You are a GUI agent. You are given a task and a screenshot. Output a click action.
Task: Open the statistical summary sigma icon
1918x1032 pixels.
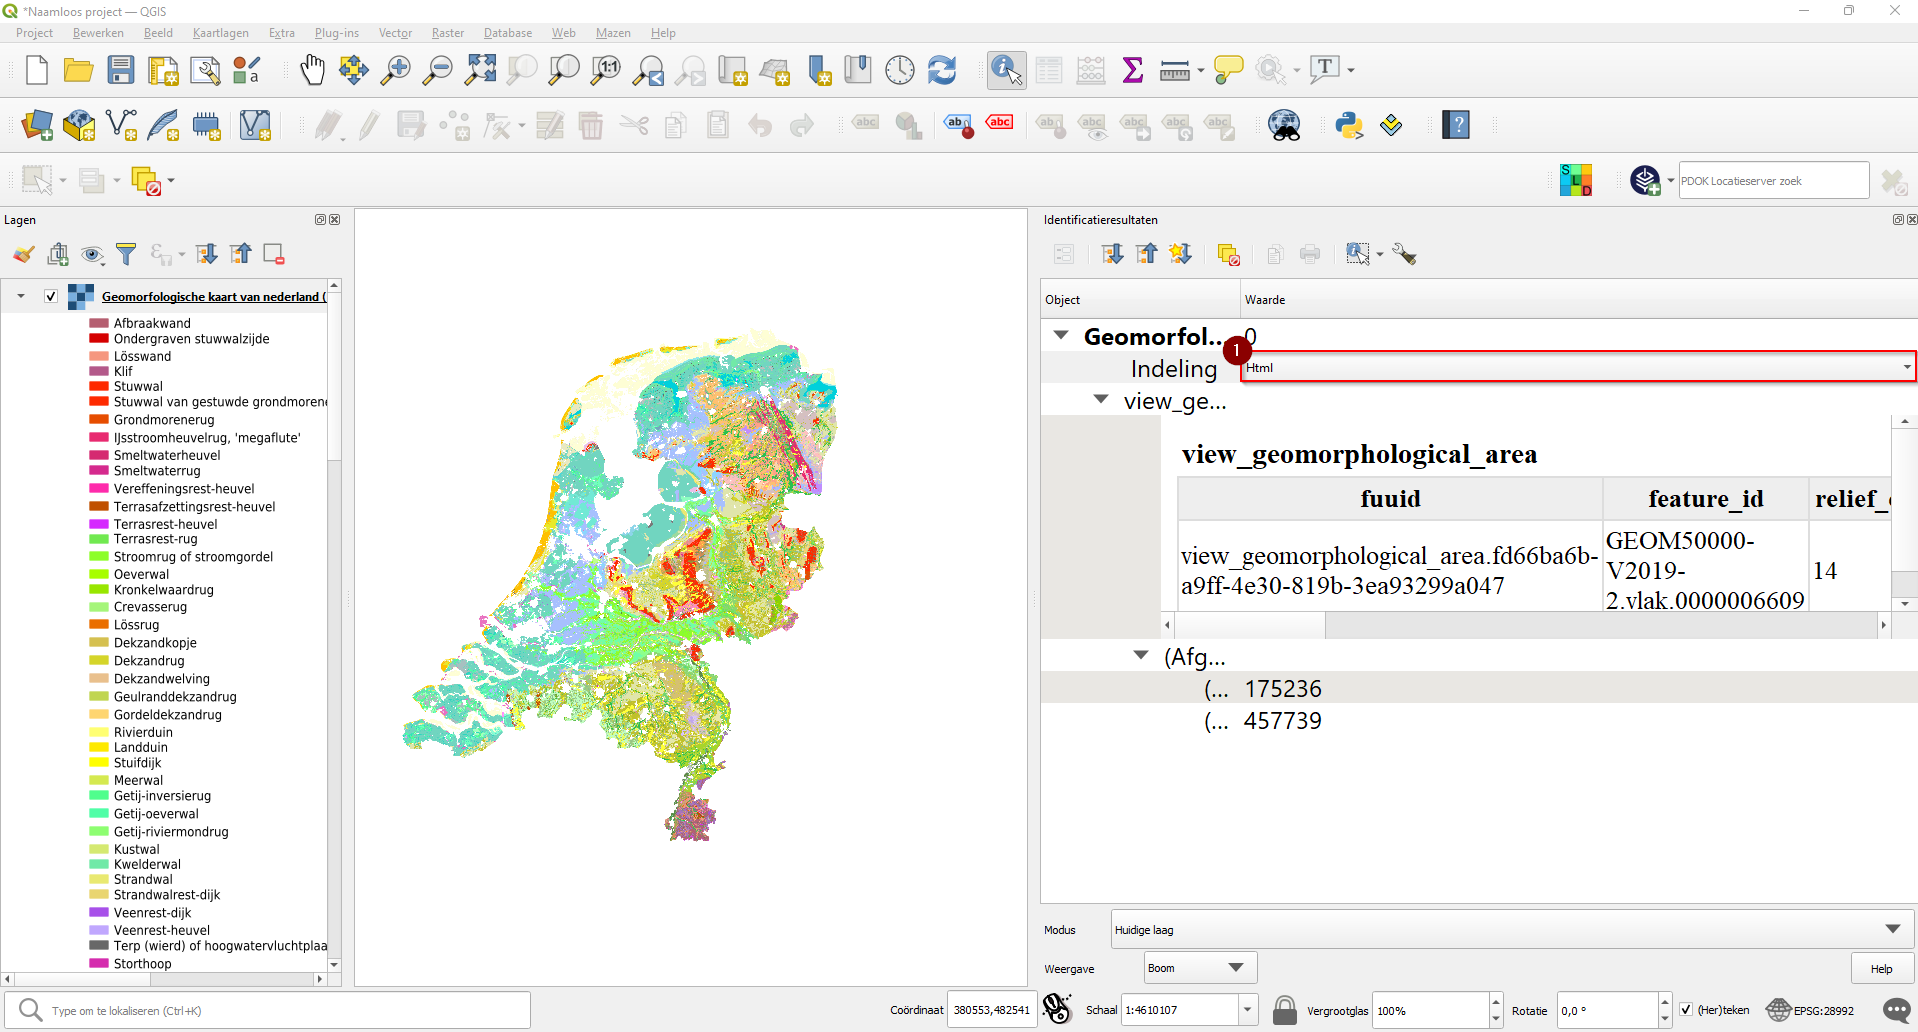click(x=1133, y=70)
